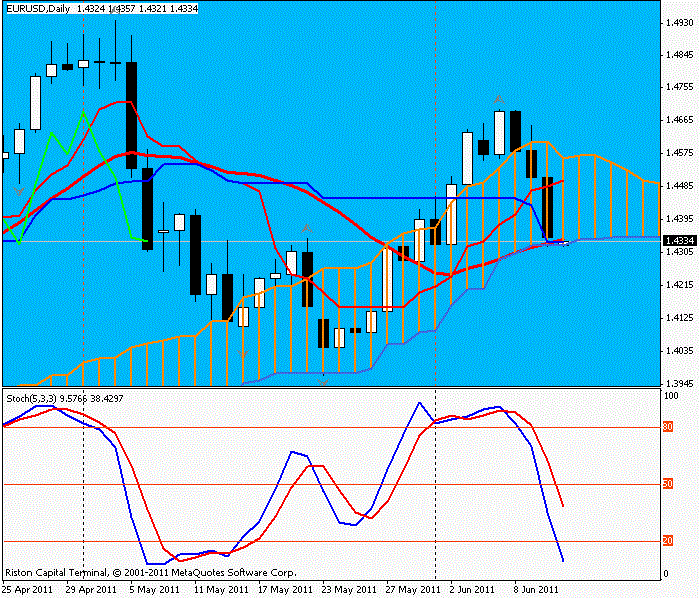700x598 pixels.
Task: Click the 1.4125 price axis value
Action: click(679, 318)
